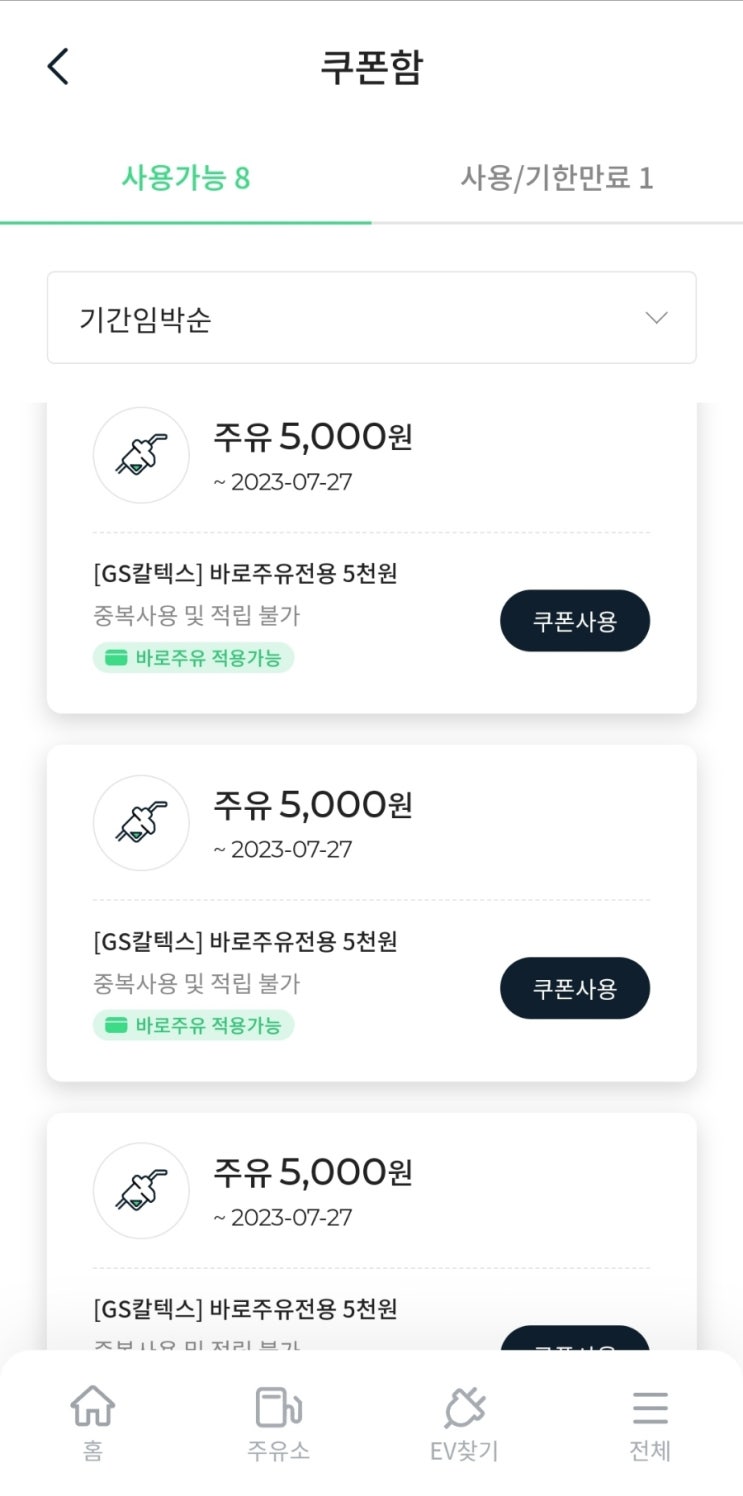Click the chevron arrow of sort dropdown

[x=656, y=318]
